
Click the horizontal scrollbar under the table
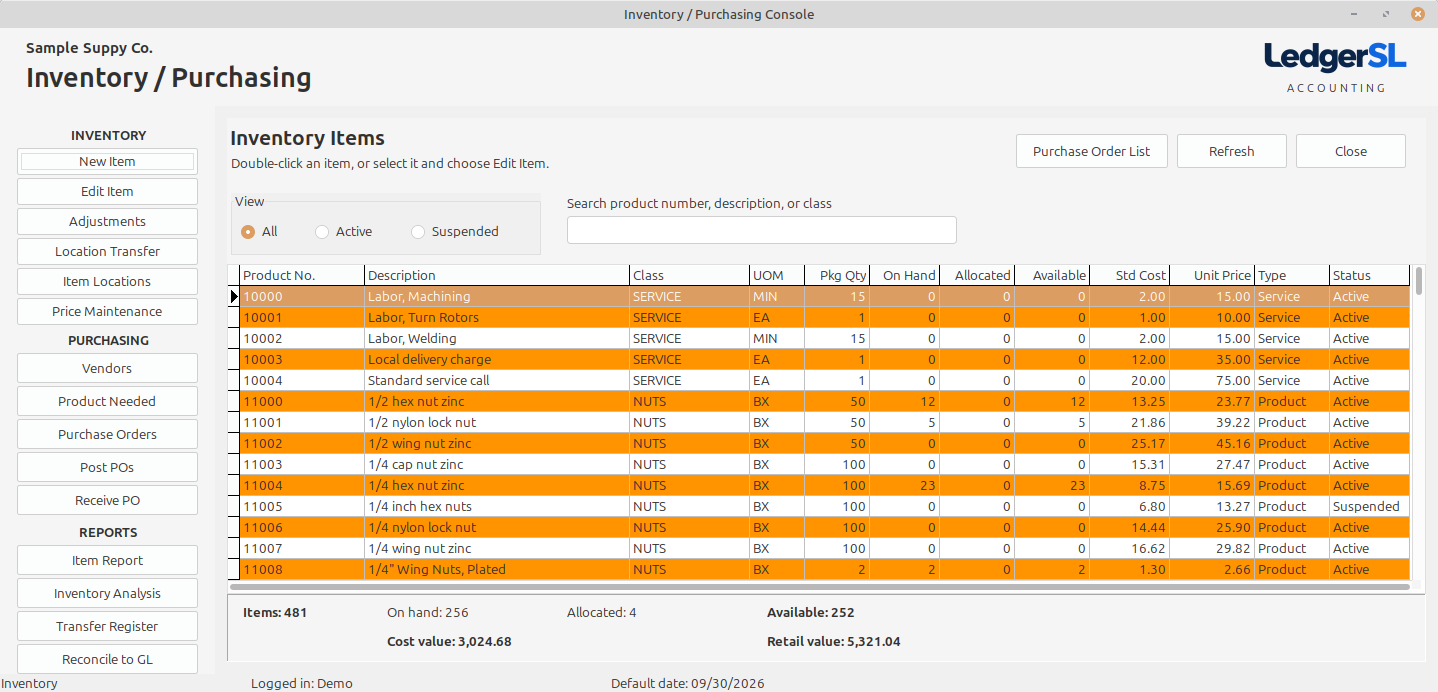pyautogui.click(x=820, y=587)
